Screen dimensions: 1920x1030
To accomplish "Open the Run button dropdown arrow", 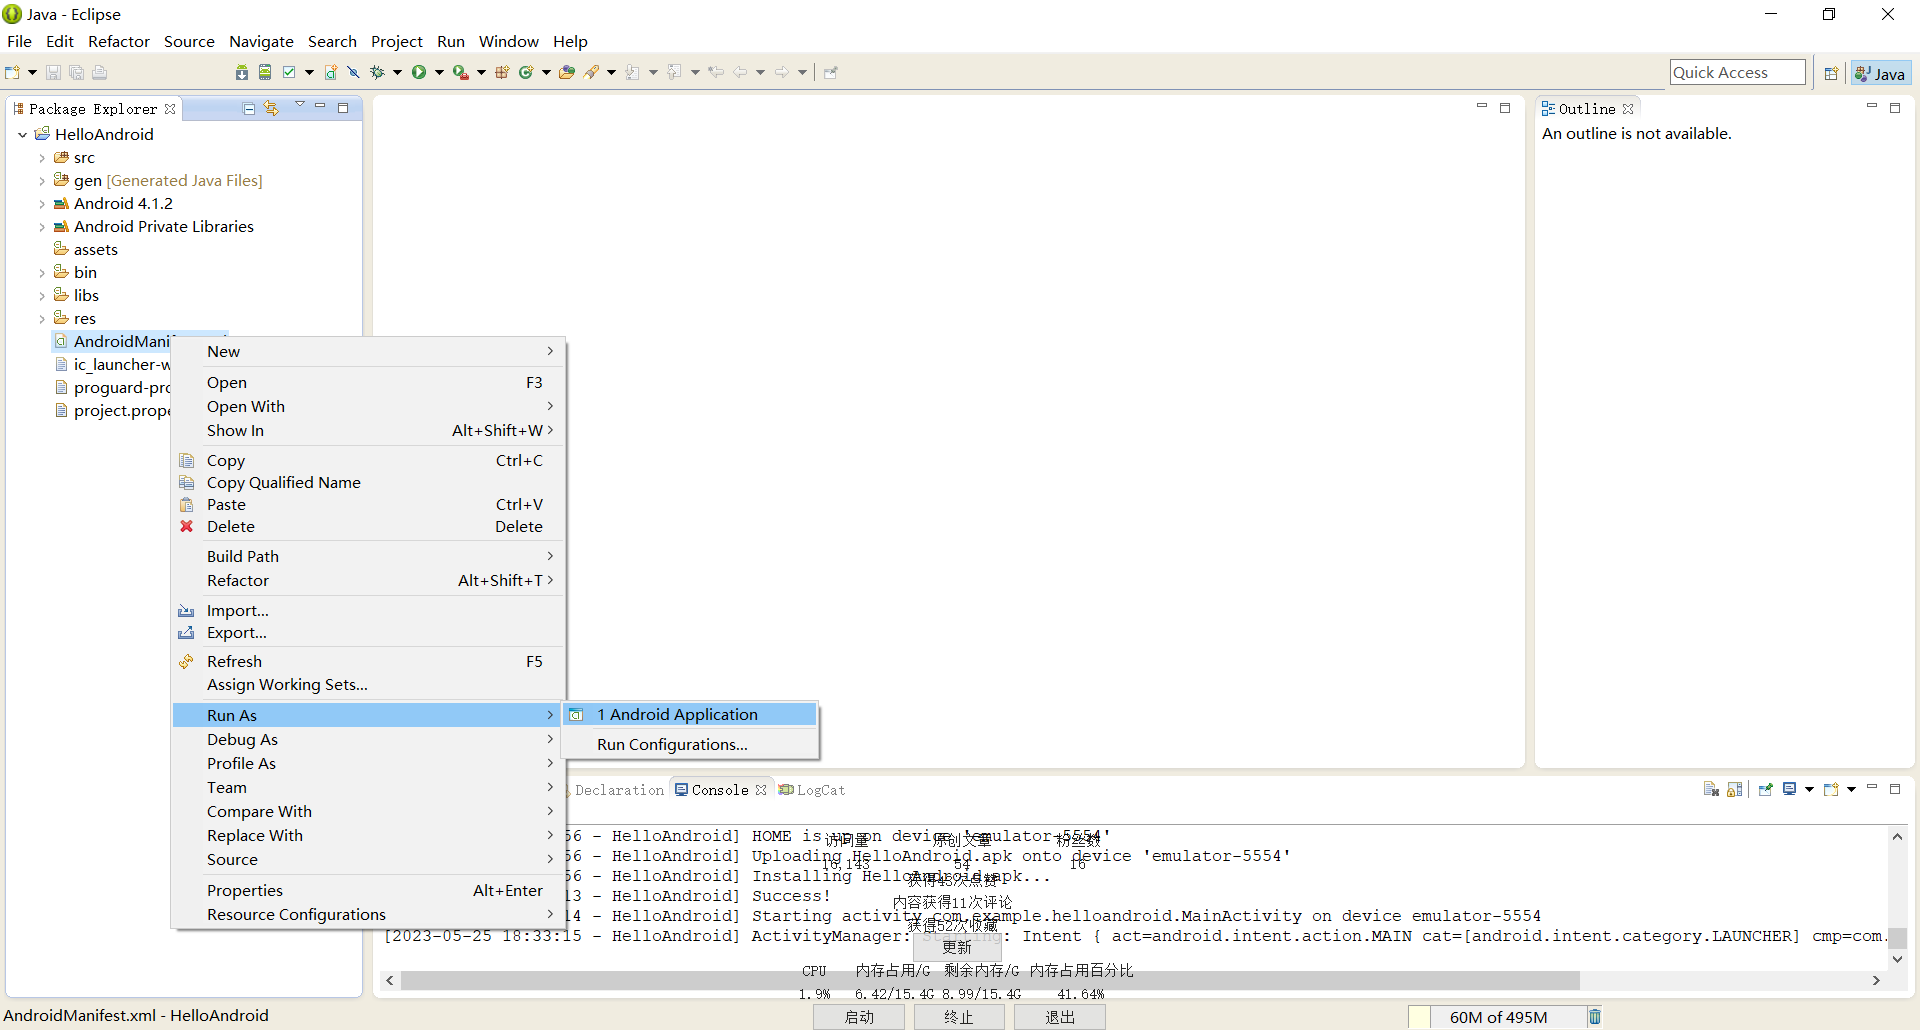I will [439, 72].
